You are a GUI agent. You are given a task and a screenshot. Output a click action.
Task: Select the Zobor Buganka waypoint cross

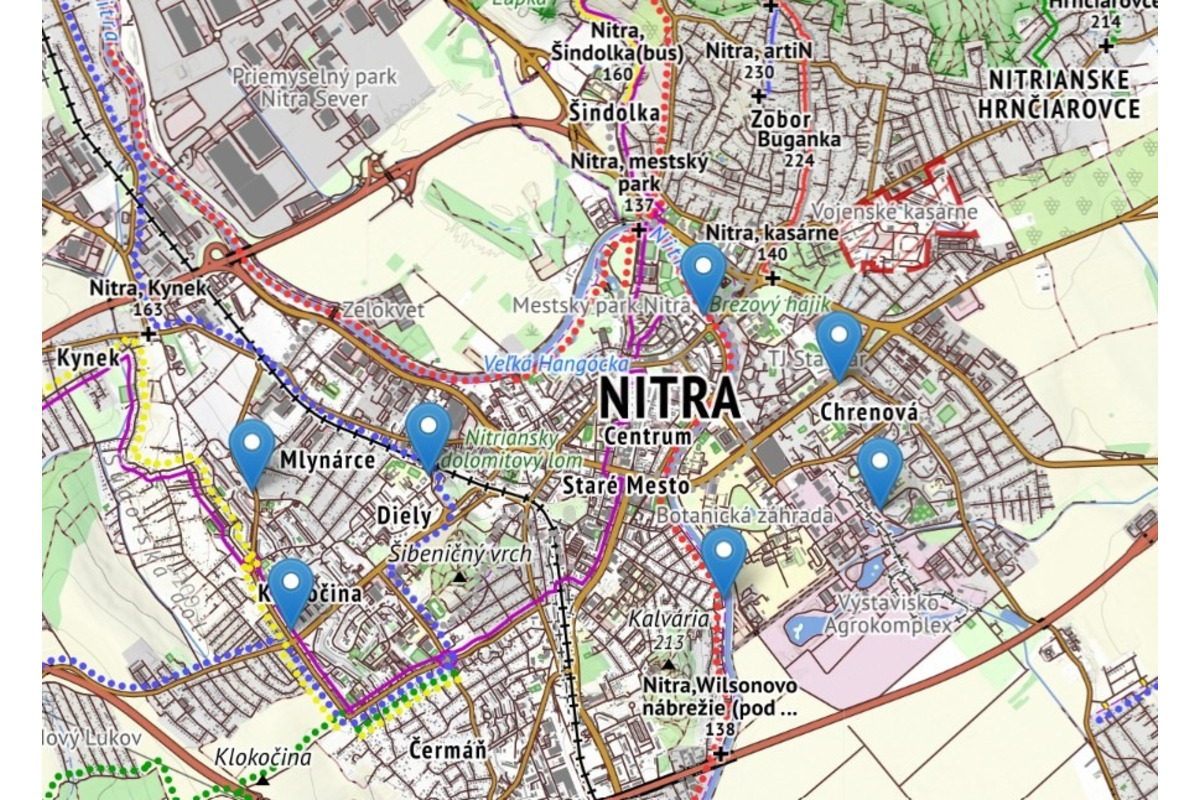coord(759,96)
